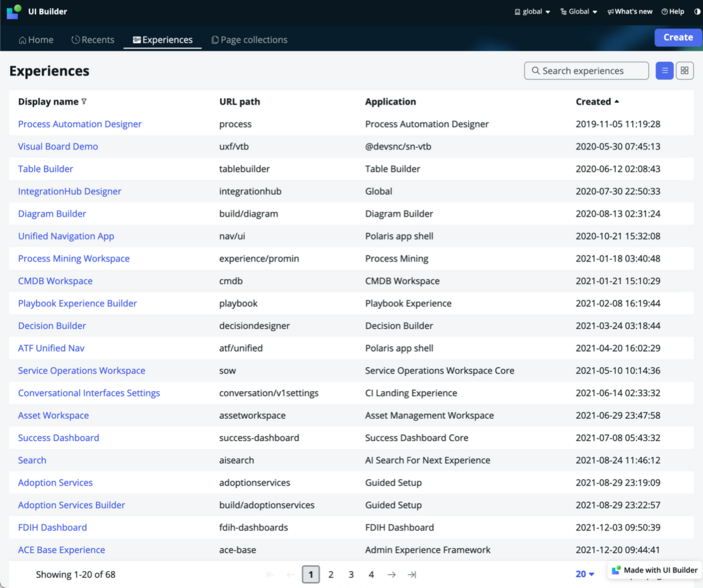Open Adoption Services link

[55, 483]
